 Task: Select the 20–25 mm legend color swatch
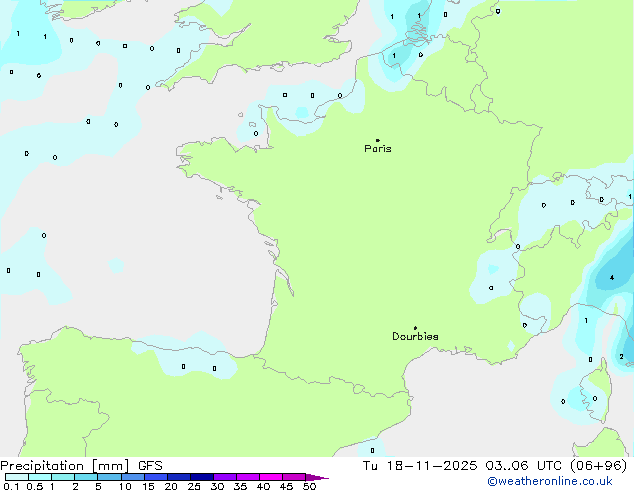tap(179, 477)
